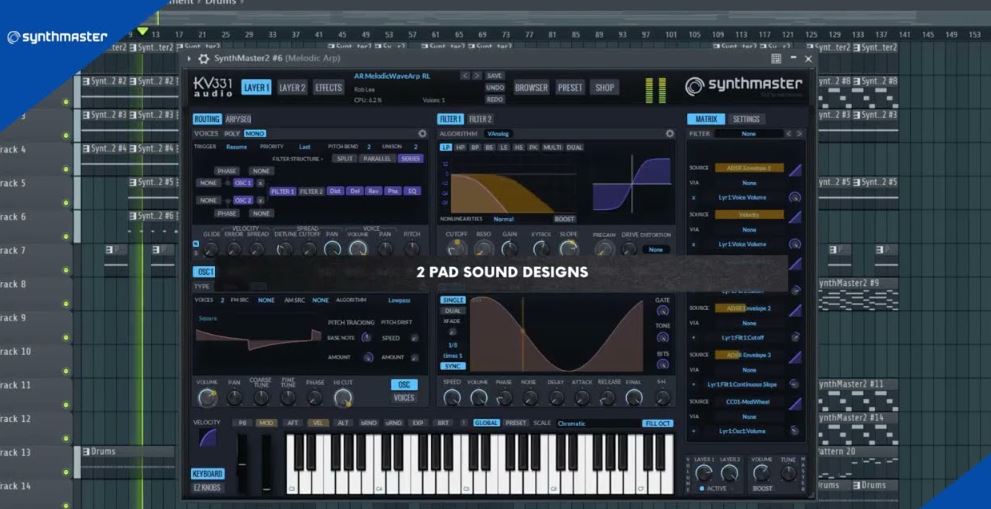Viewport: 991px width, 509px height.
Task: Click the LFO Speed knob
Action: point(452,397)
